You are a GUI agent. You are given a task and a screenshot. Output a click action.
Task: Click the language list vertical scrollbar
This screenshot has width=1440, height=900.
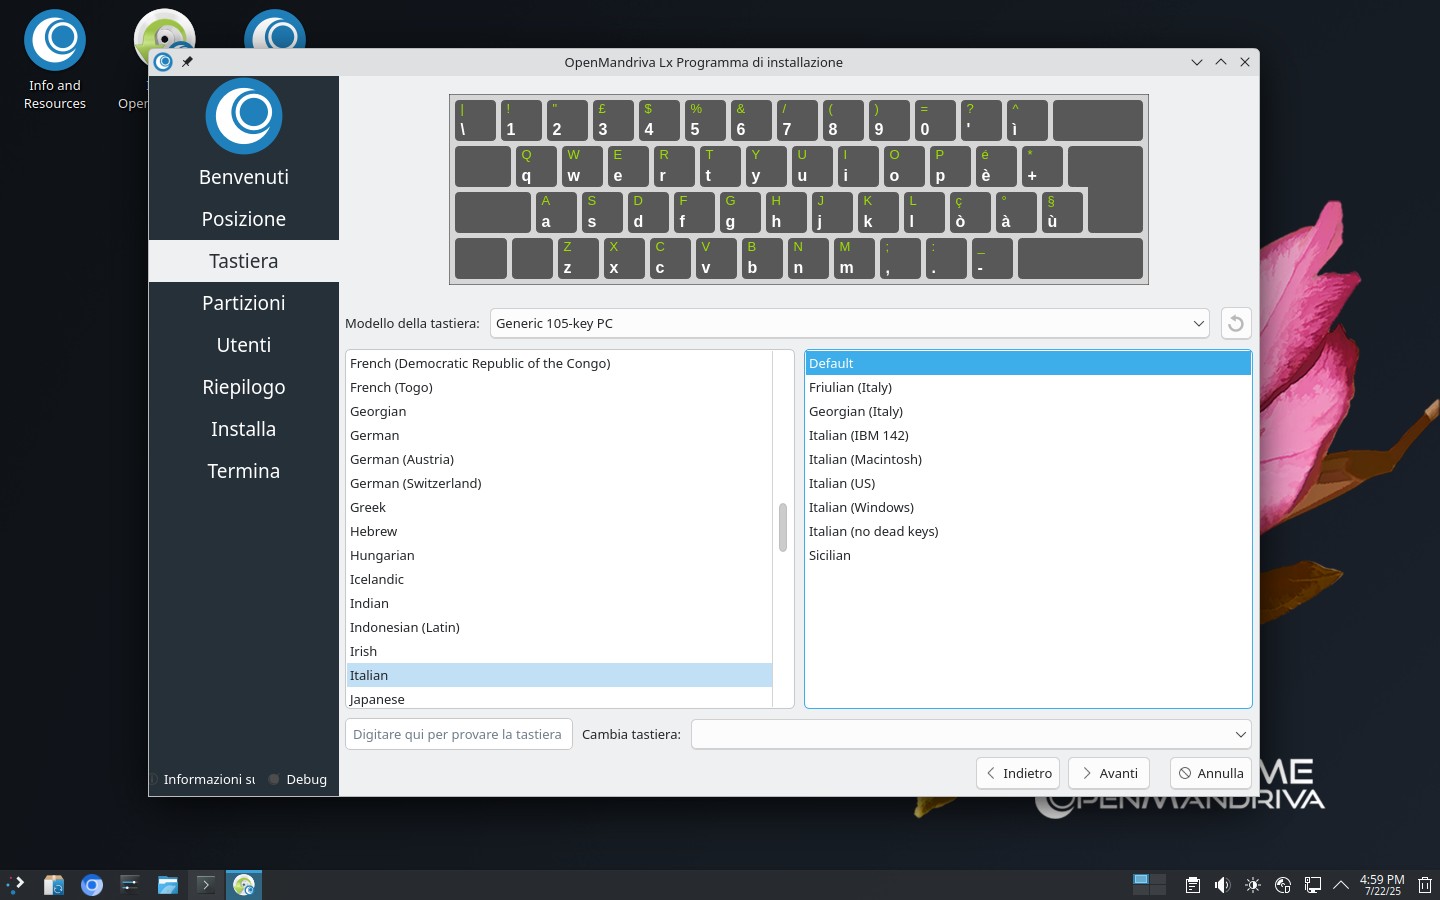coord(783,527)
